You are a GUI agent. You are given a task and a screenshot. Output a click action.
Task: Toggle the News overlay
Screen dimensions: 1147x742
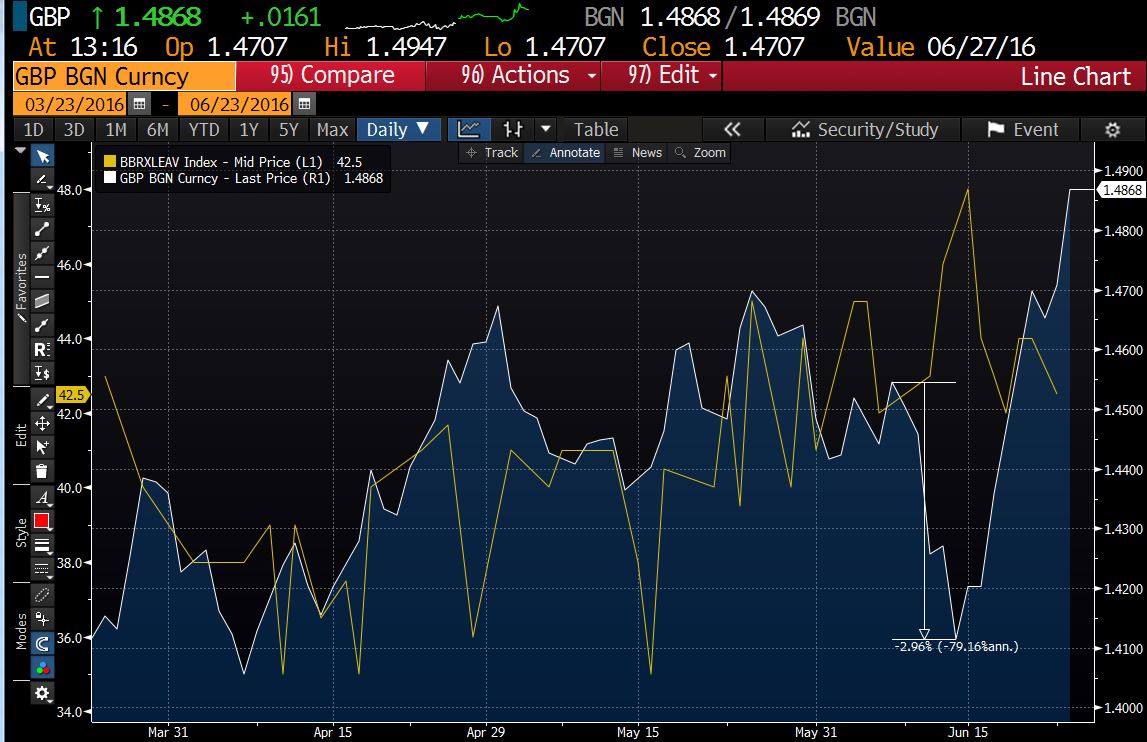[x=638, y=152]
